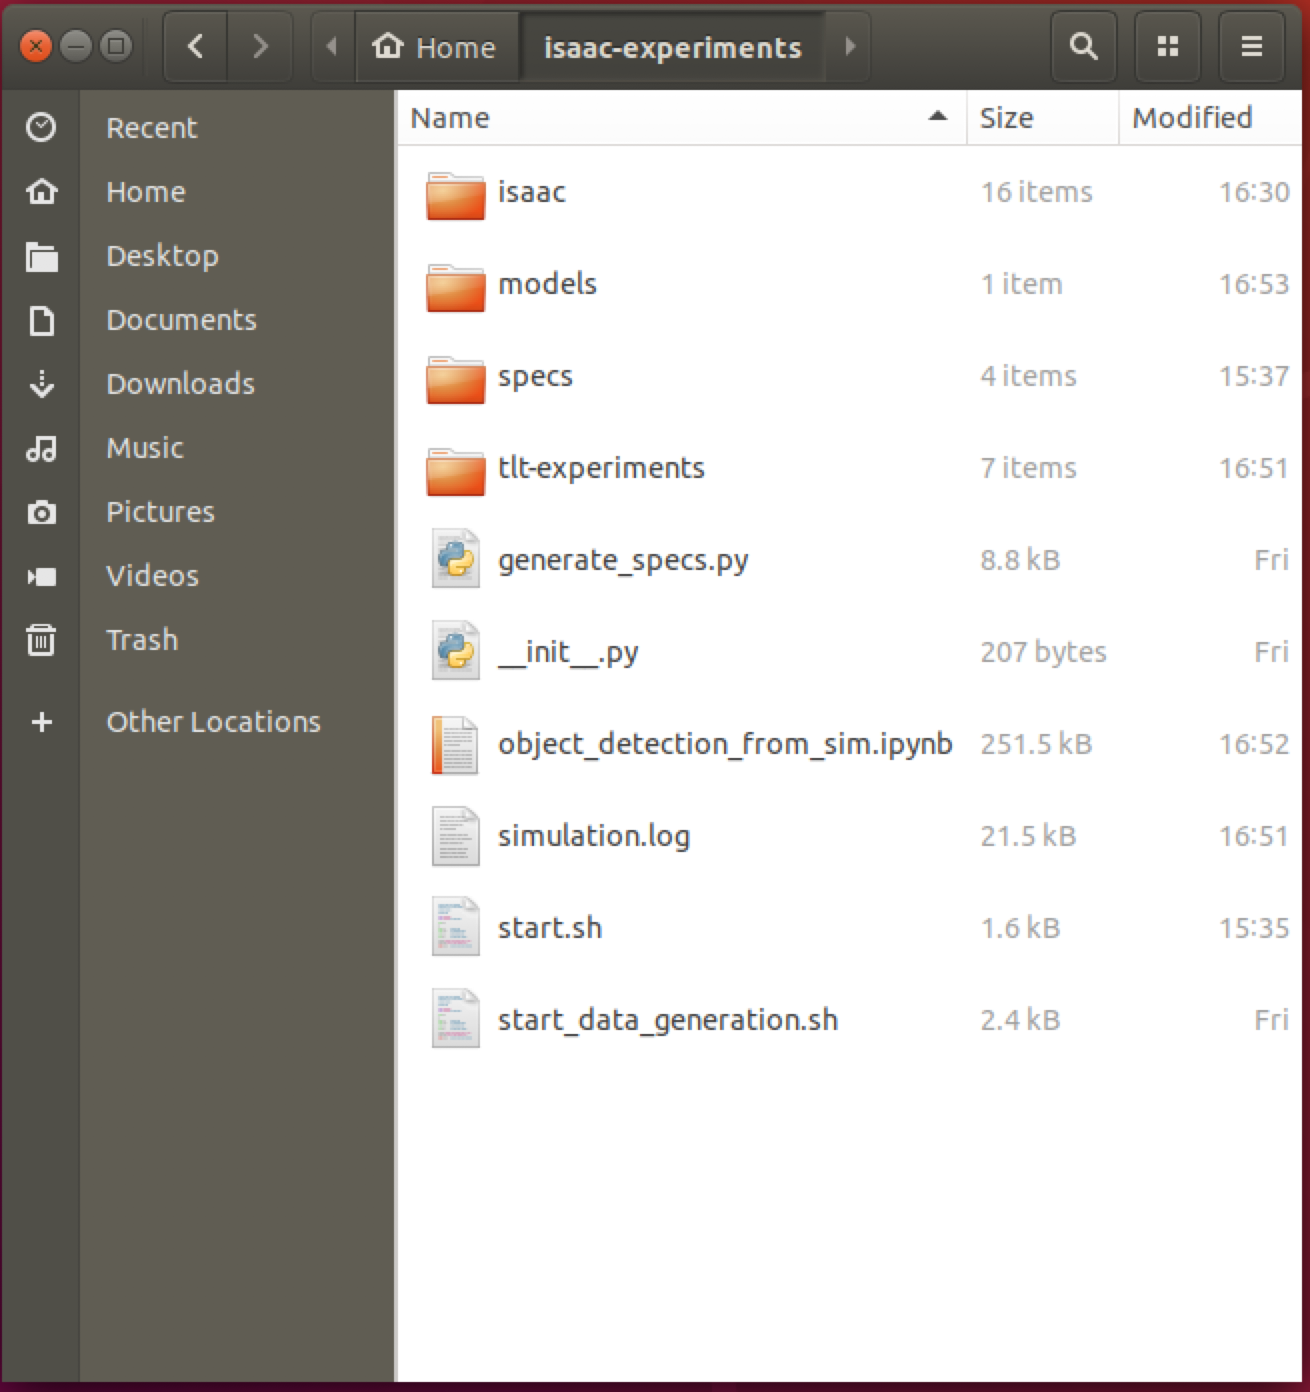
Task: Open Trash in sidebar
Action: 142,640
